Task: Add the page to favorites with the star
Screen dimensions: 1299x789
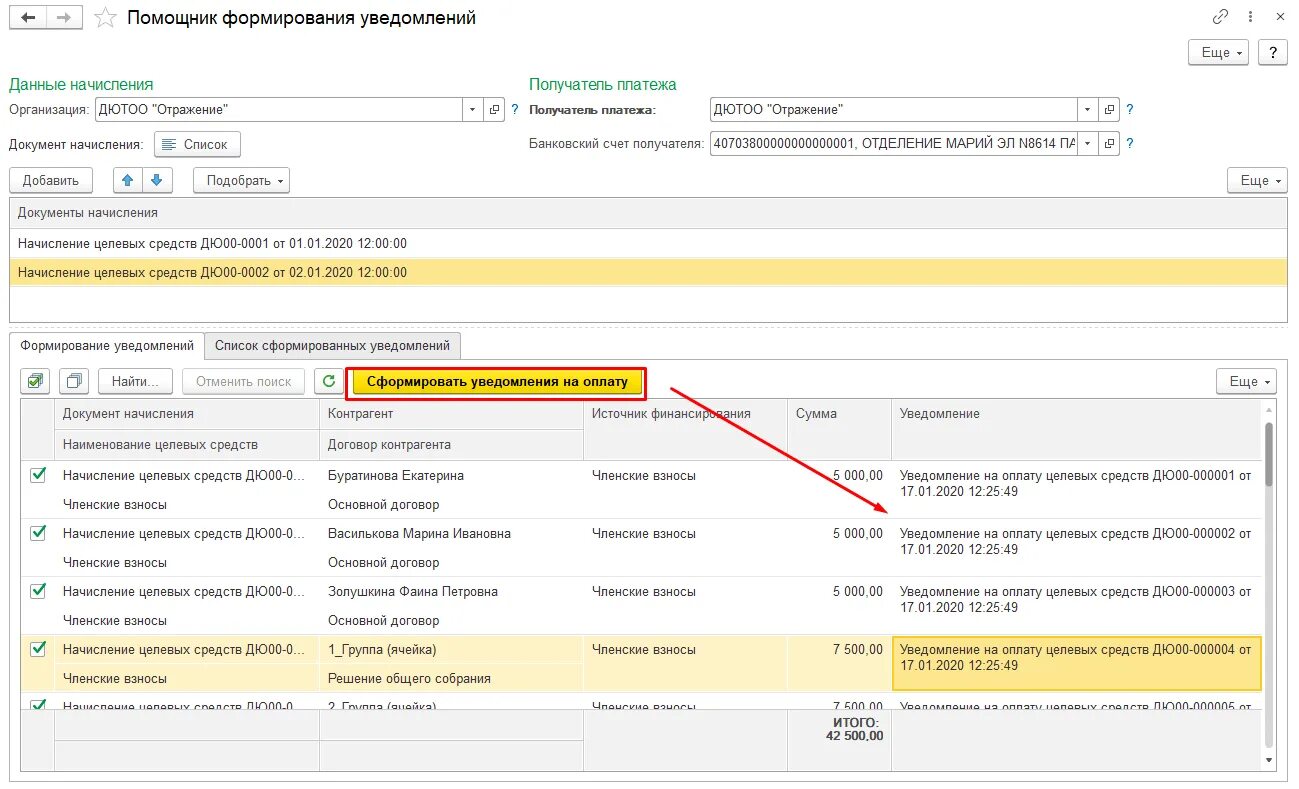Action: tap(106, 18)
